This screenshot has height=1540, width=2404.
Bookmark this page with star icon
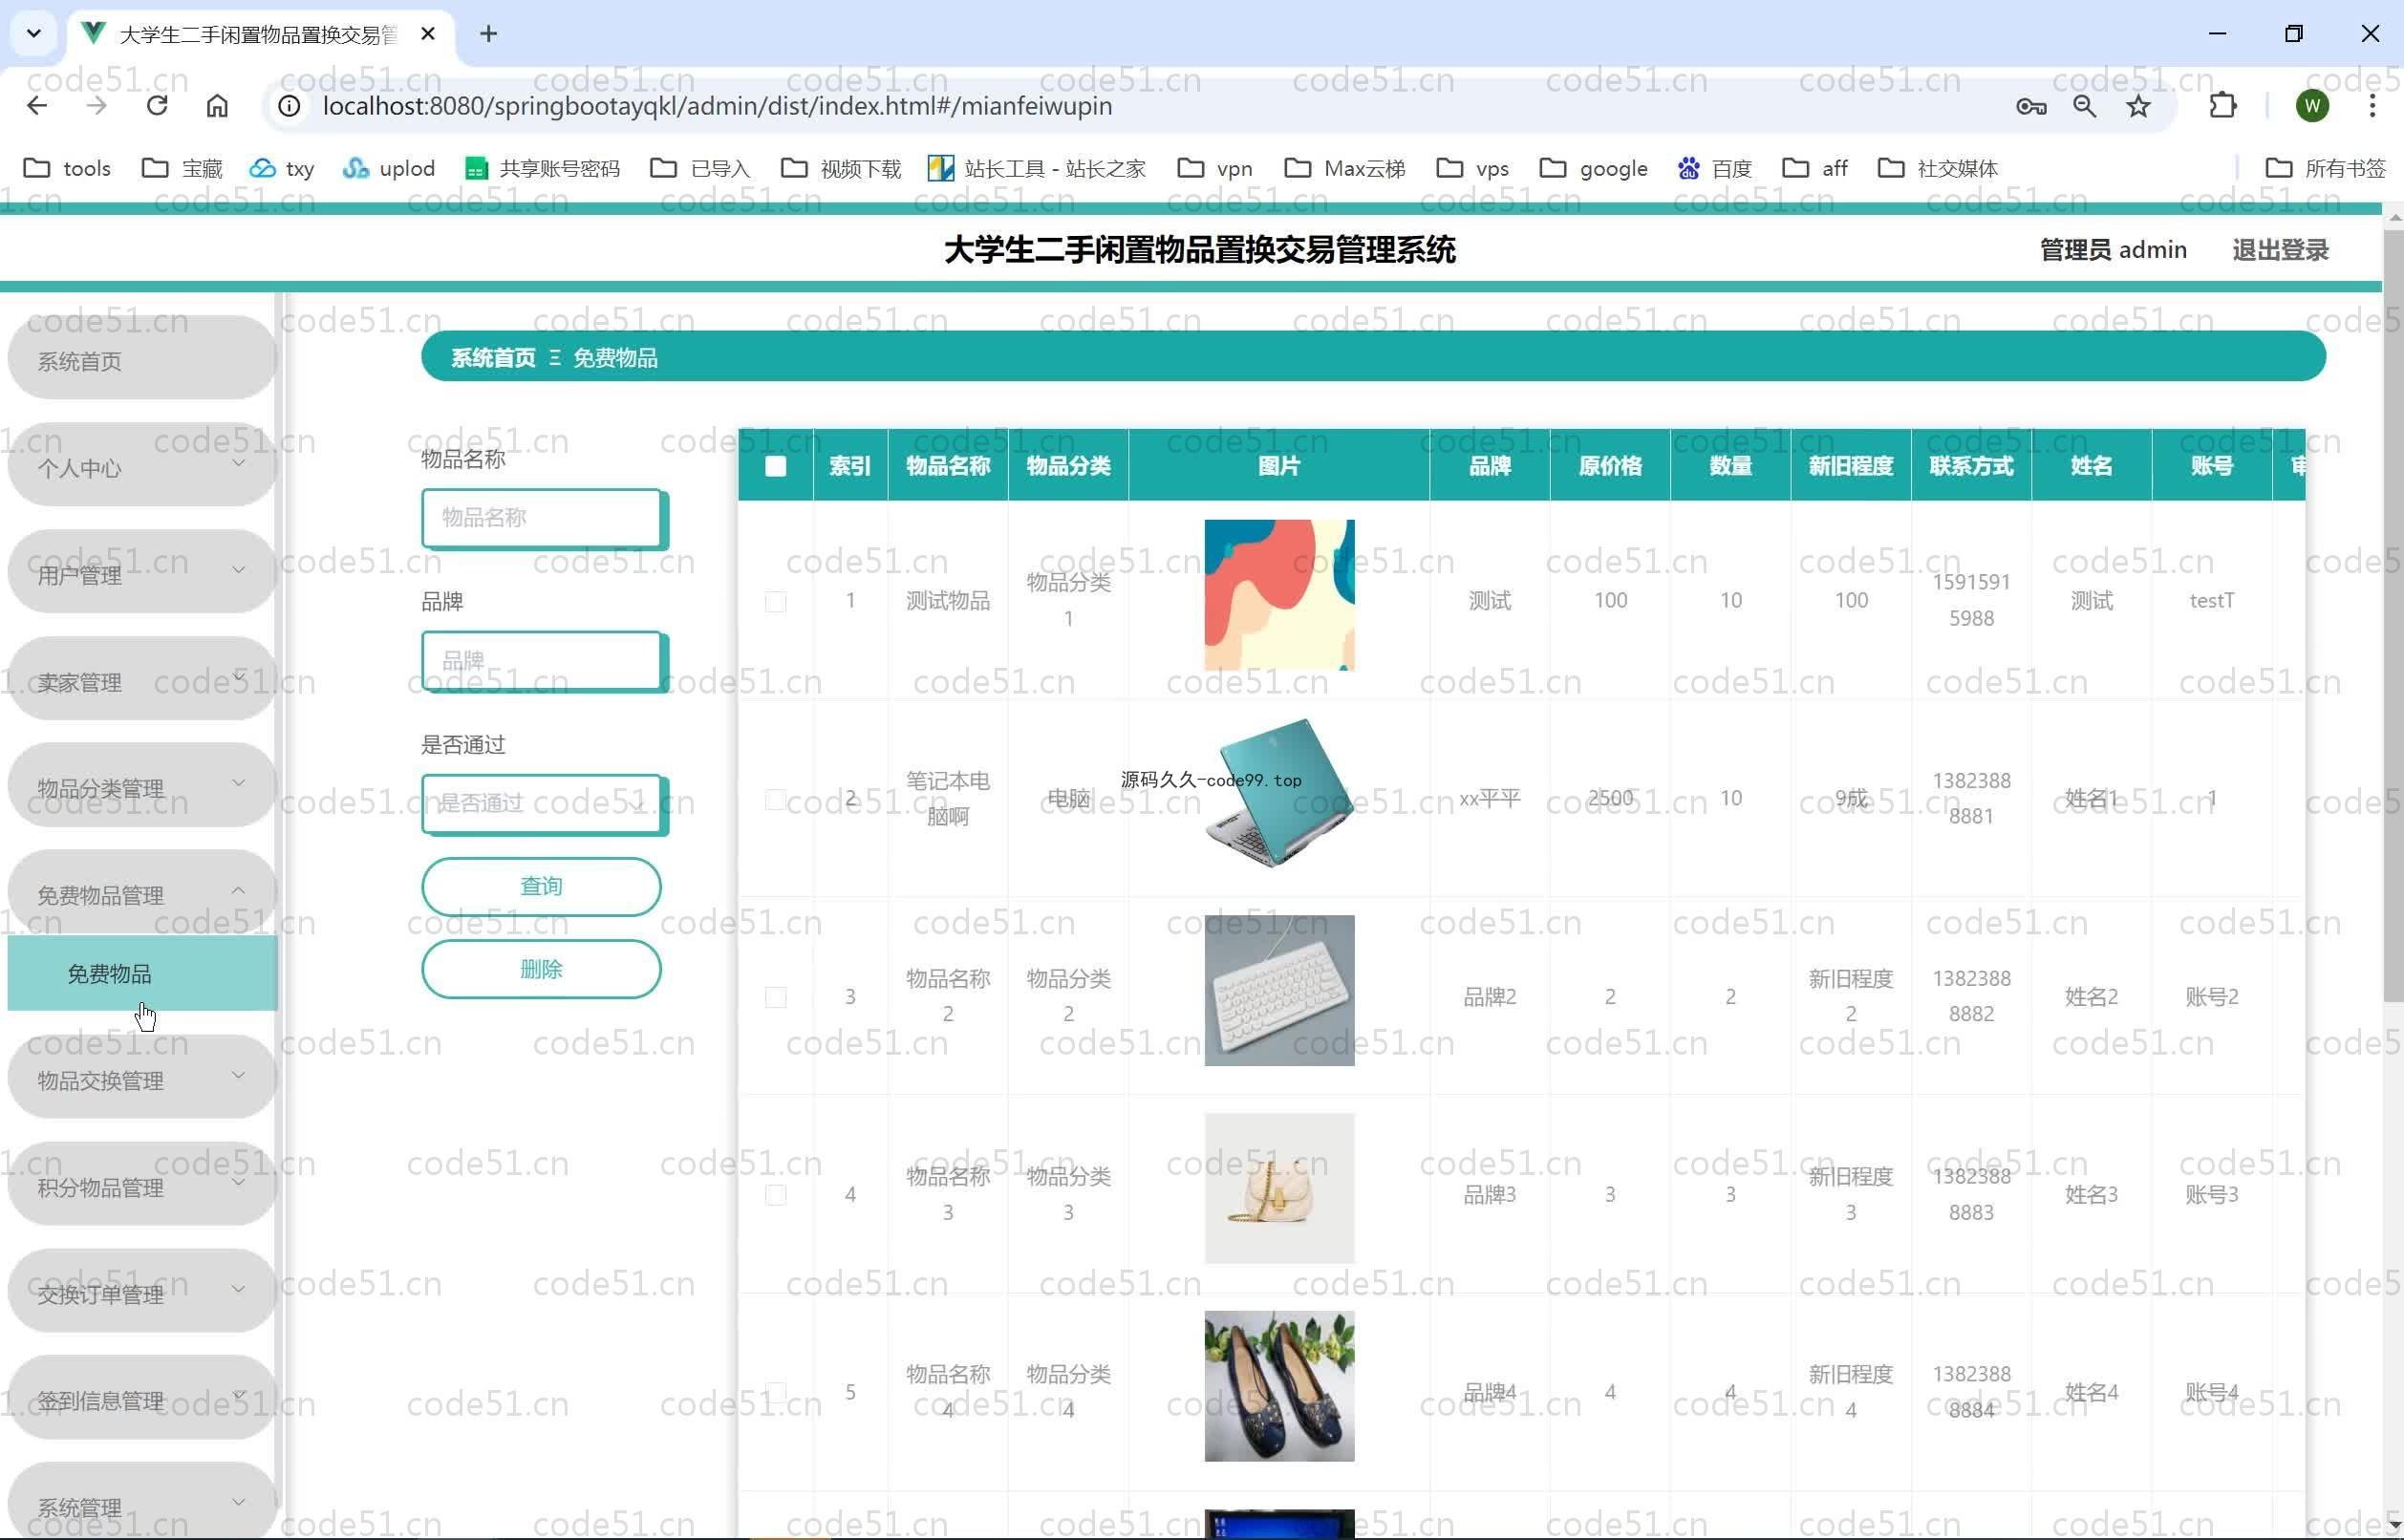(2138, 106)
